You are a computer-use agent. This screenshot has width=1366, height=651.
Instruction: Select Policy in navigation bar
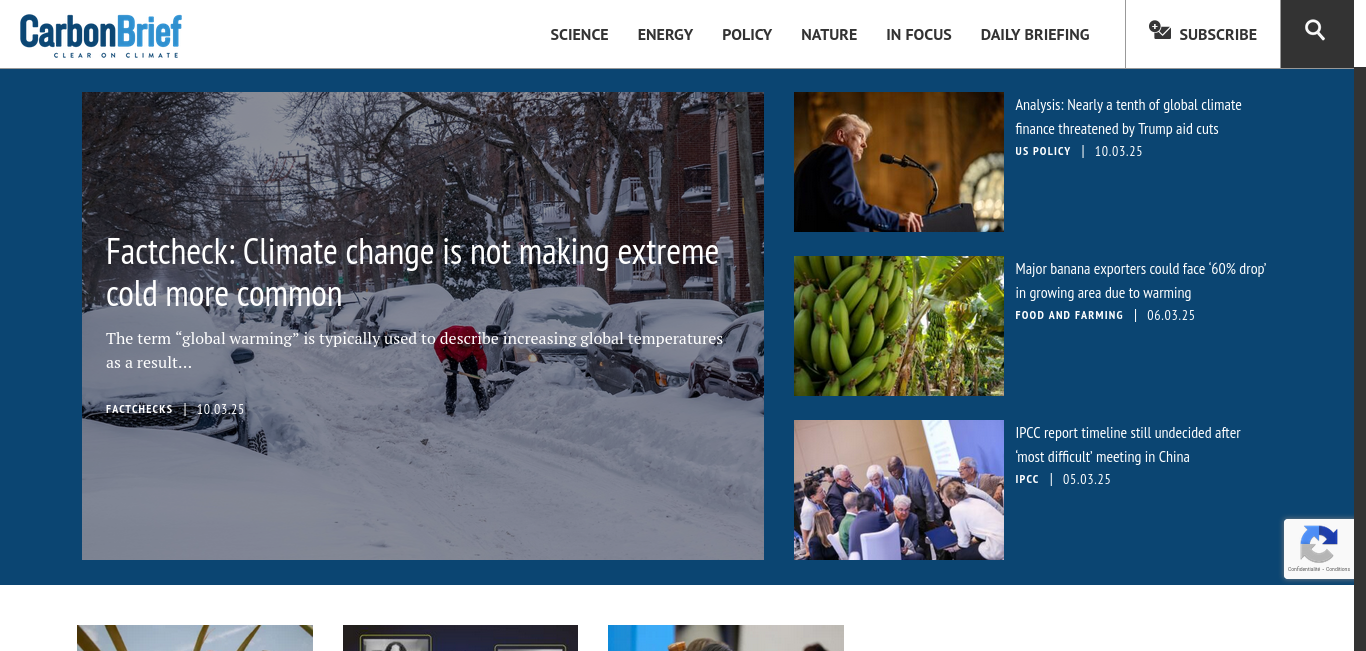coord(747,35)
